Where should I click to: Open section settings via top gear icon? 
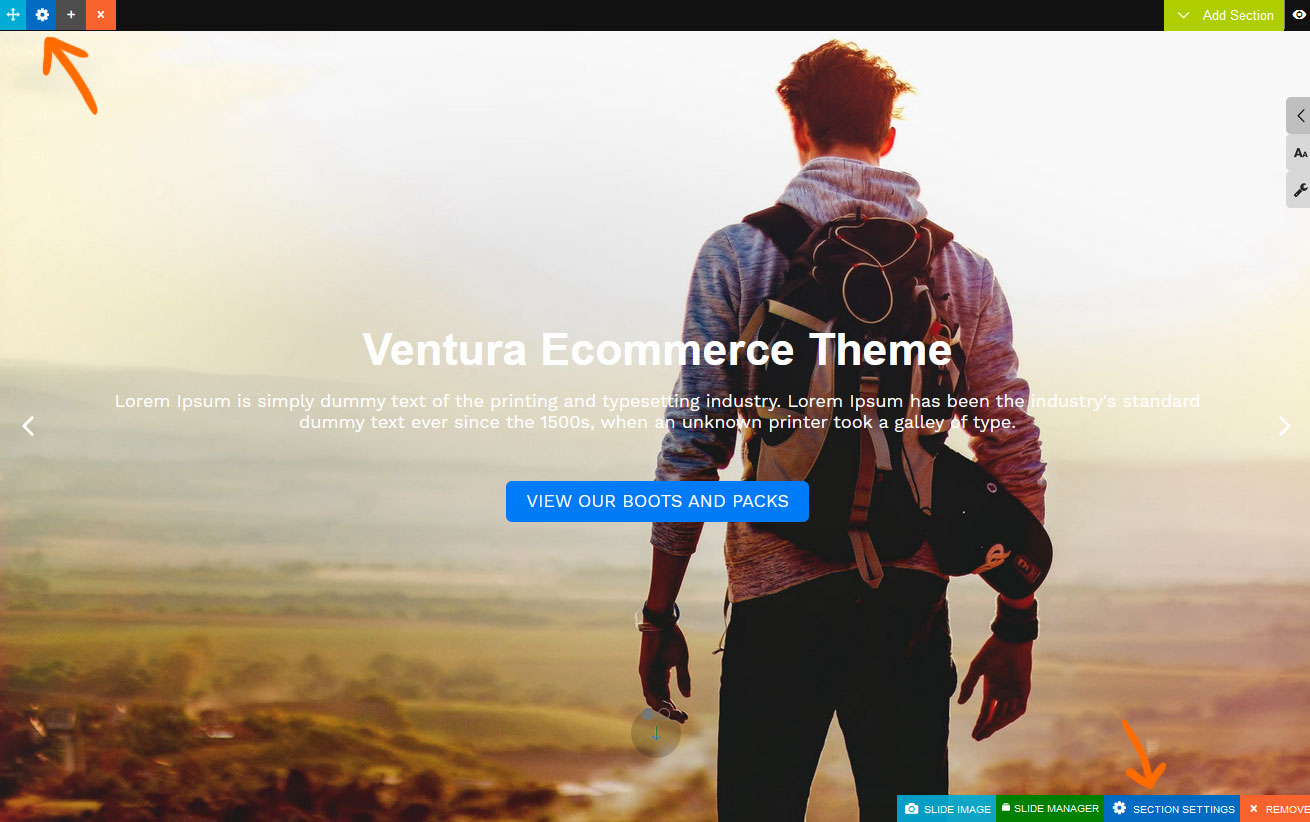[42, 15]
